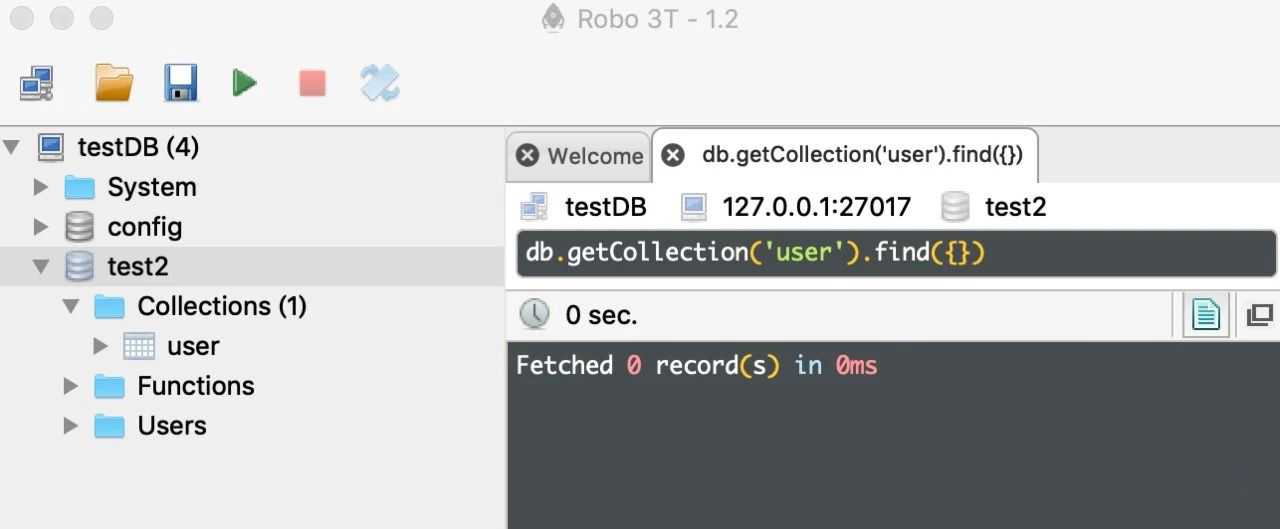Viewport: 1280px width, 529px height.
Task: Toggle the detached output window icon
Action: pyautogui.click(x=1259, y=316)
